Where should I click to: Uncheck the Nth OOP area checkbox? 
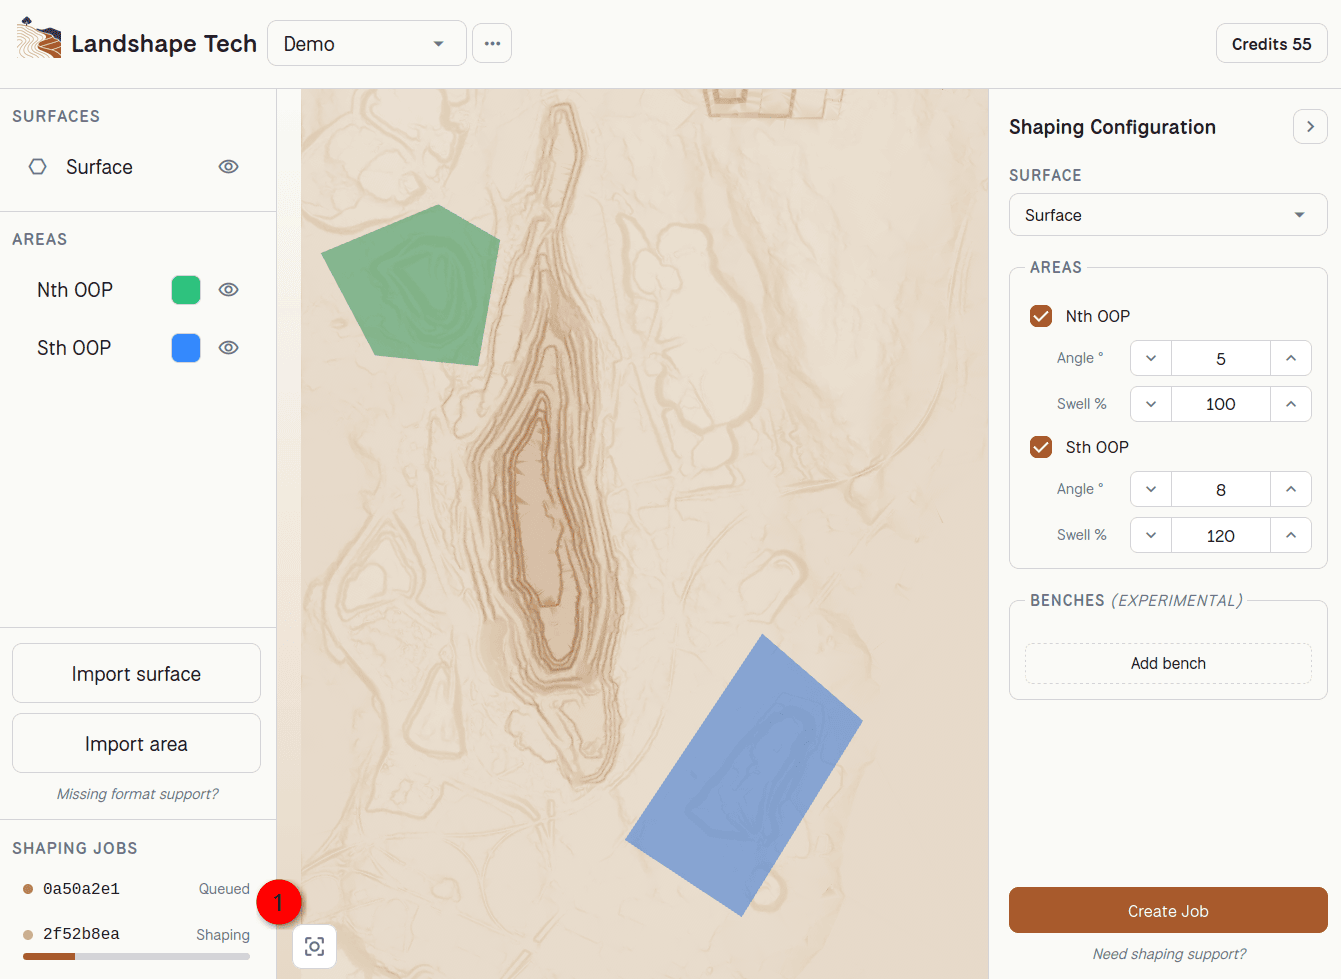click(x=1041, y=316)
